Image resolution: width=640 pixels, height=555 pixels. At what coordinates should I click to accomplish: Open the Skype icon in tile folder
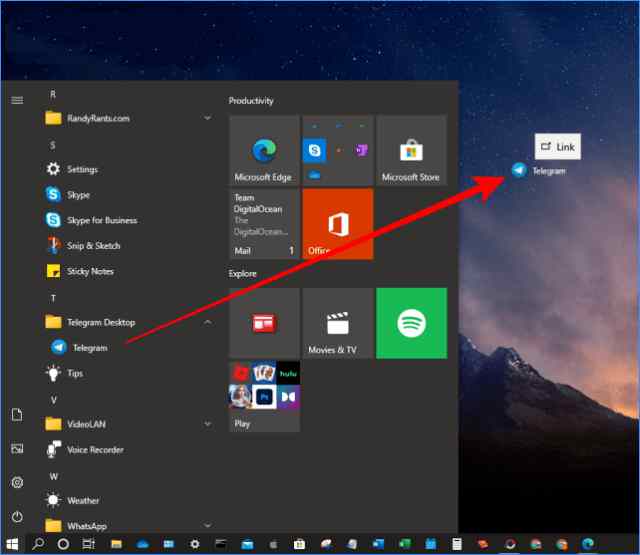(314, 151)
